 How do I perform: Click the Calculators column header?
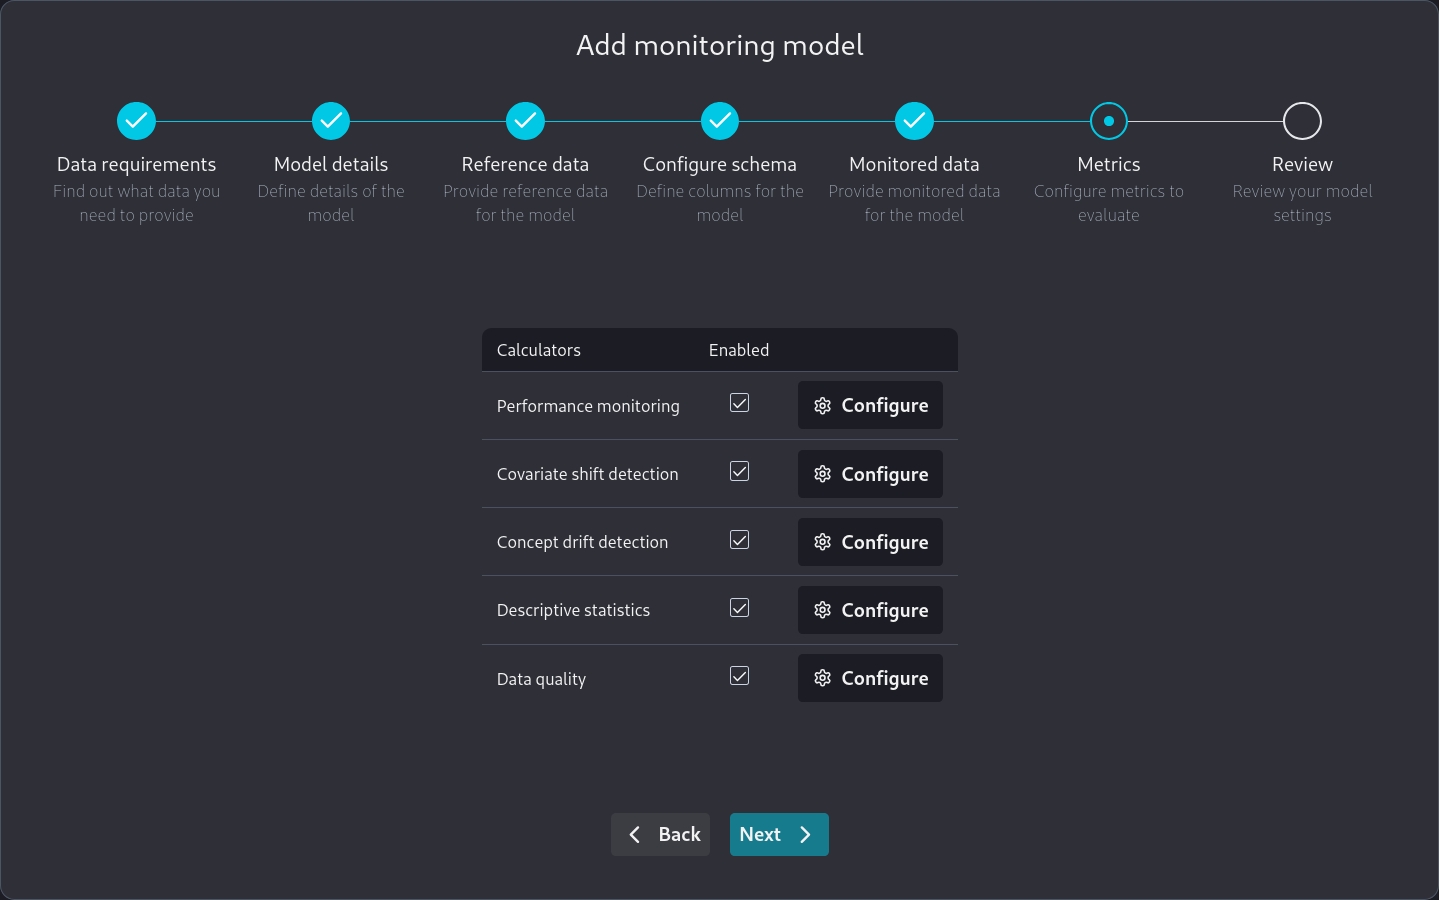click(x=538, y=350)
